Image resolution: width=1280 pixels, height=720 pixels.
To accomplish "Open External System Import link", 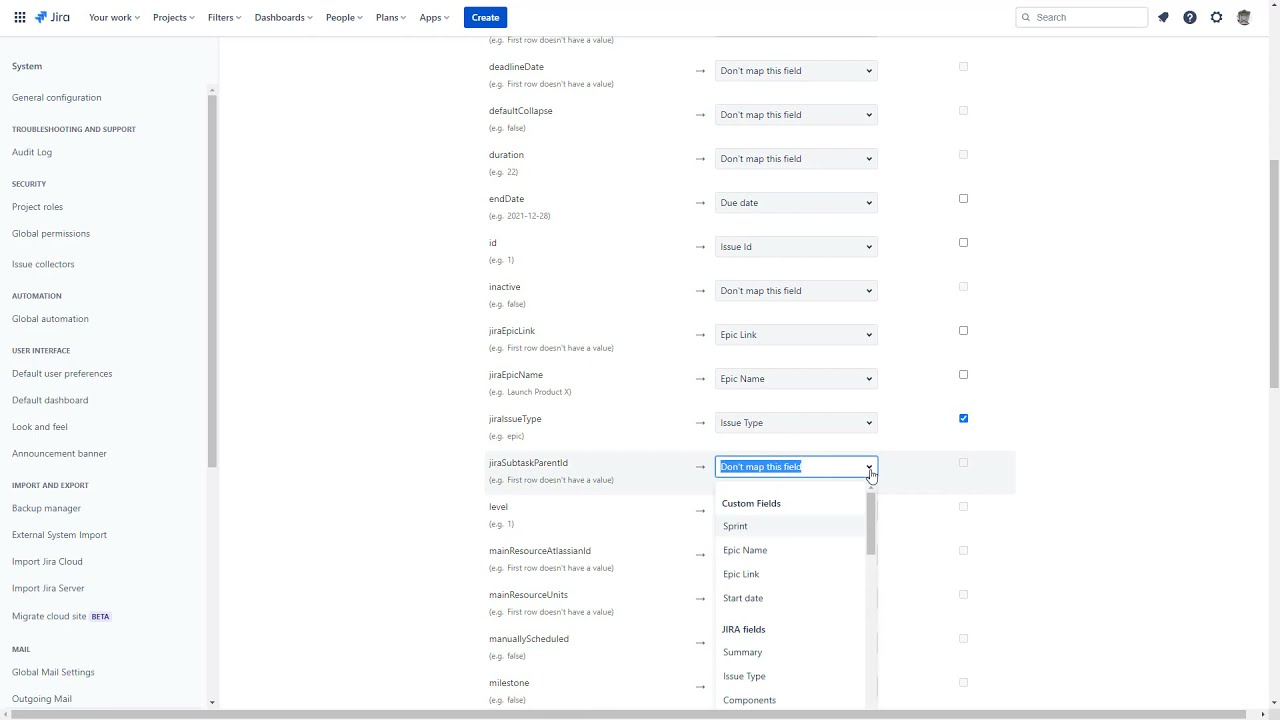I will [59, 535].
